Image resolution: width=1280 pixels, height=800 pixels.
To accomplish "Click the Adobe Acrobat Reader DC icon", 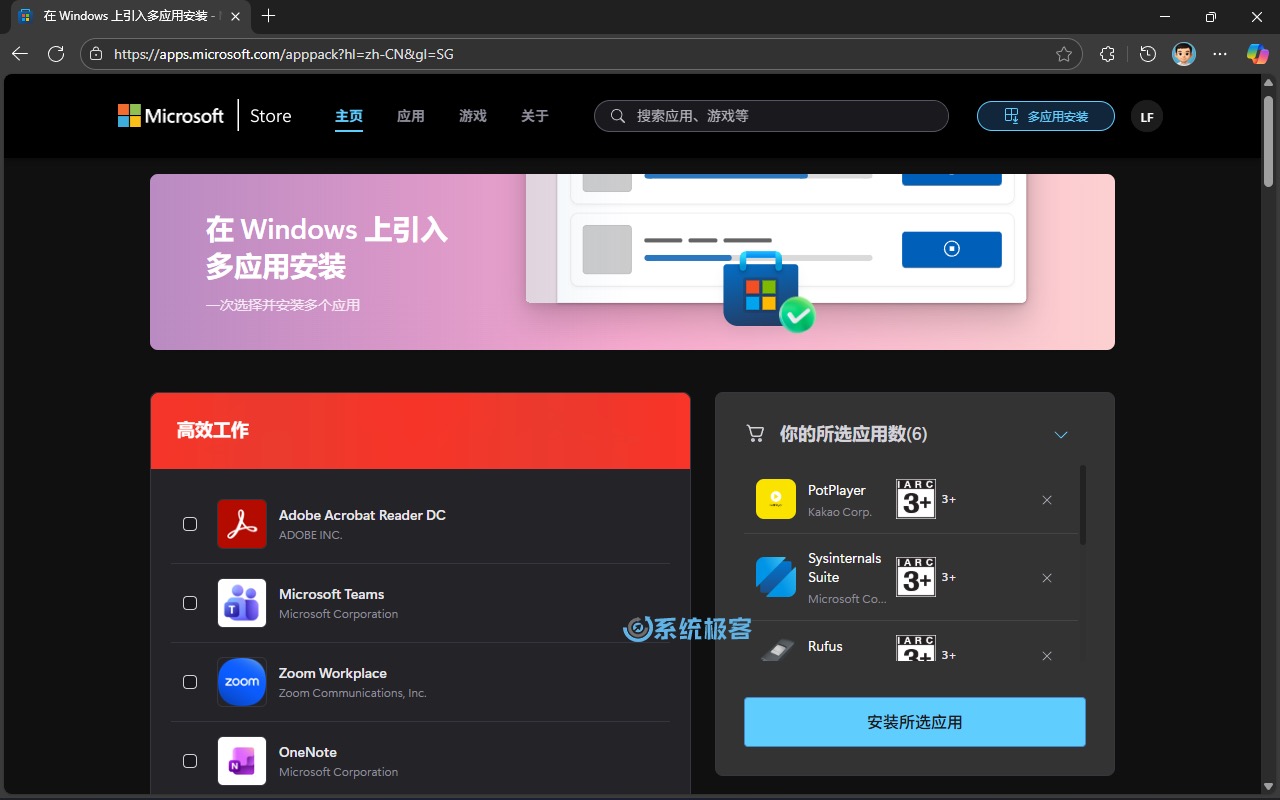I will coord(241,523).
